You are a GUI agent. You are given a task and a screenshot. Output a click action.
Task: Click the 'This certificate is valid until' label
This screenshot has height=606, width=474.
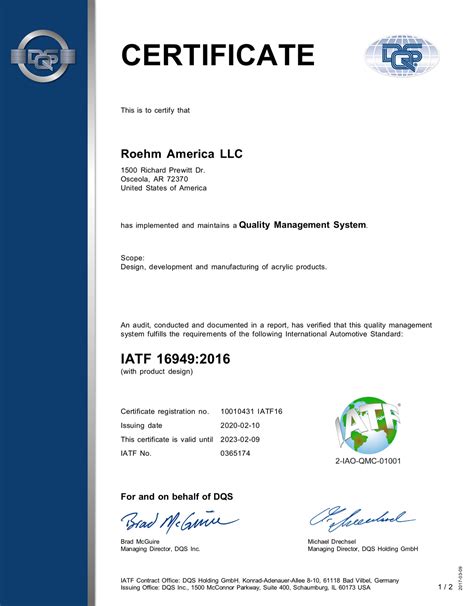tap(167, 439)
